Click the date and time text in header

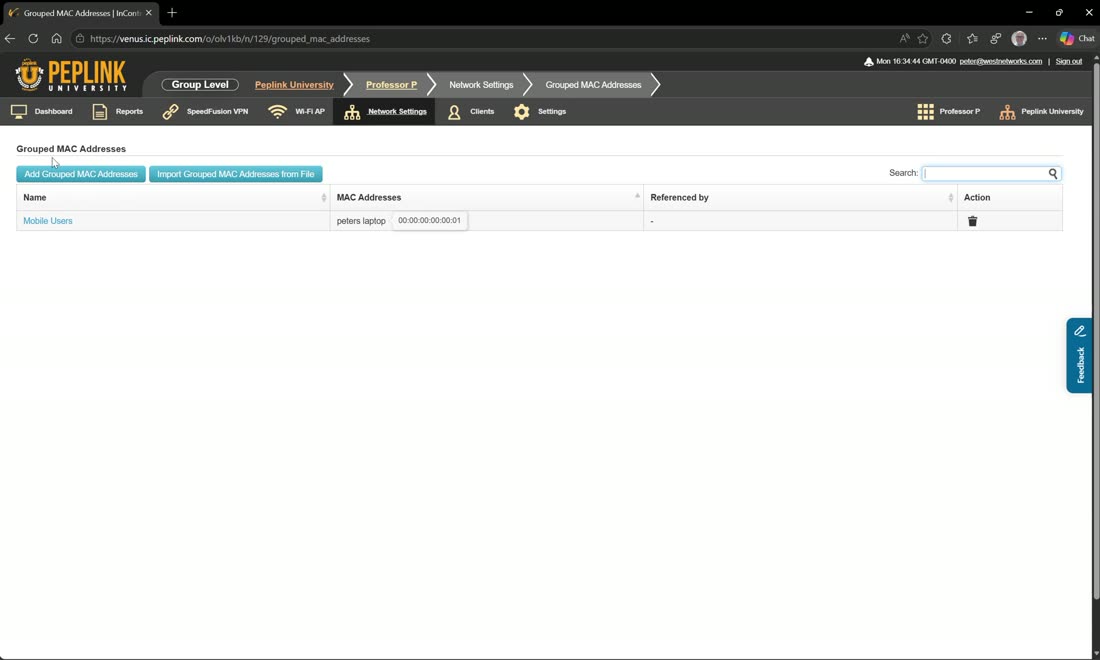tap(916, 62)
